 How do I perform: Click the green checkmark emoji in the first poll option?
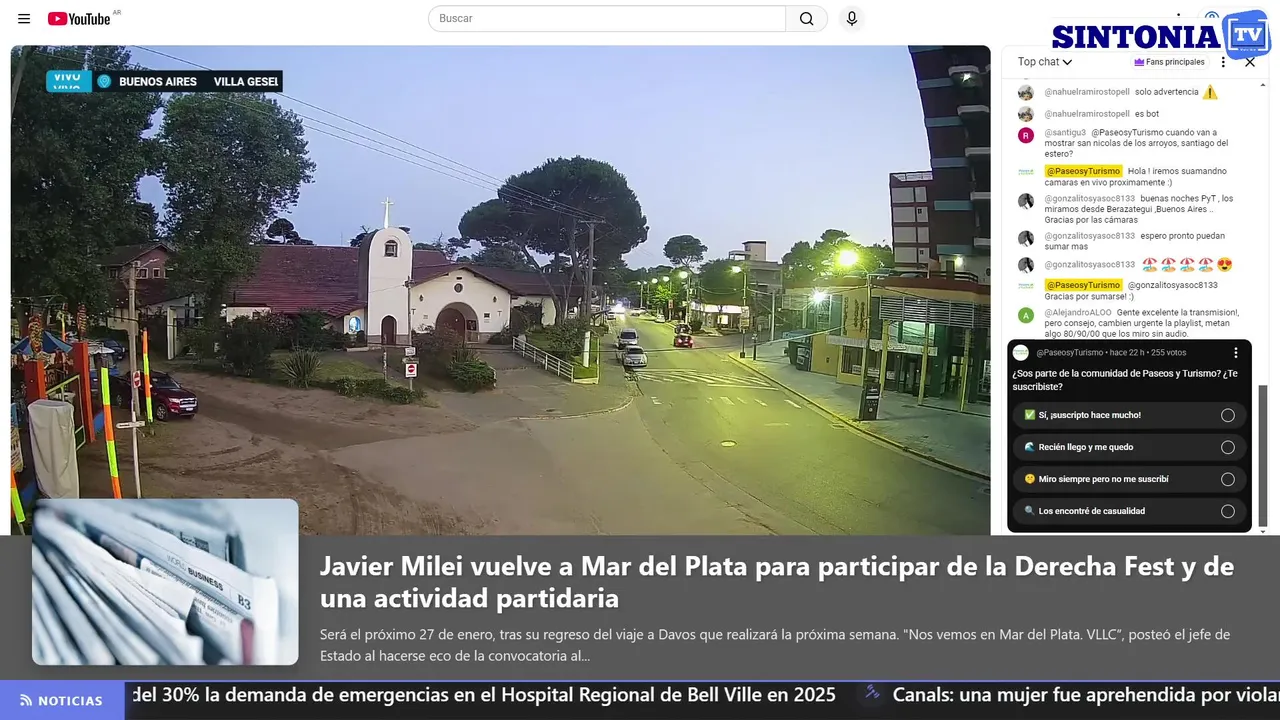coord(1030,415)
